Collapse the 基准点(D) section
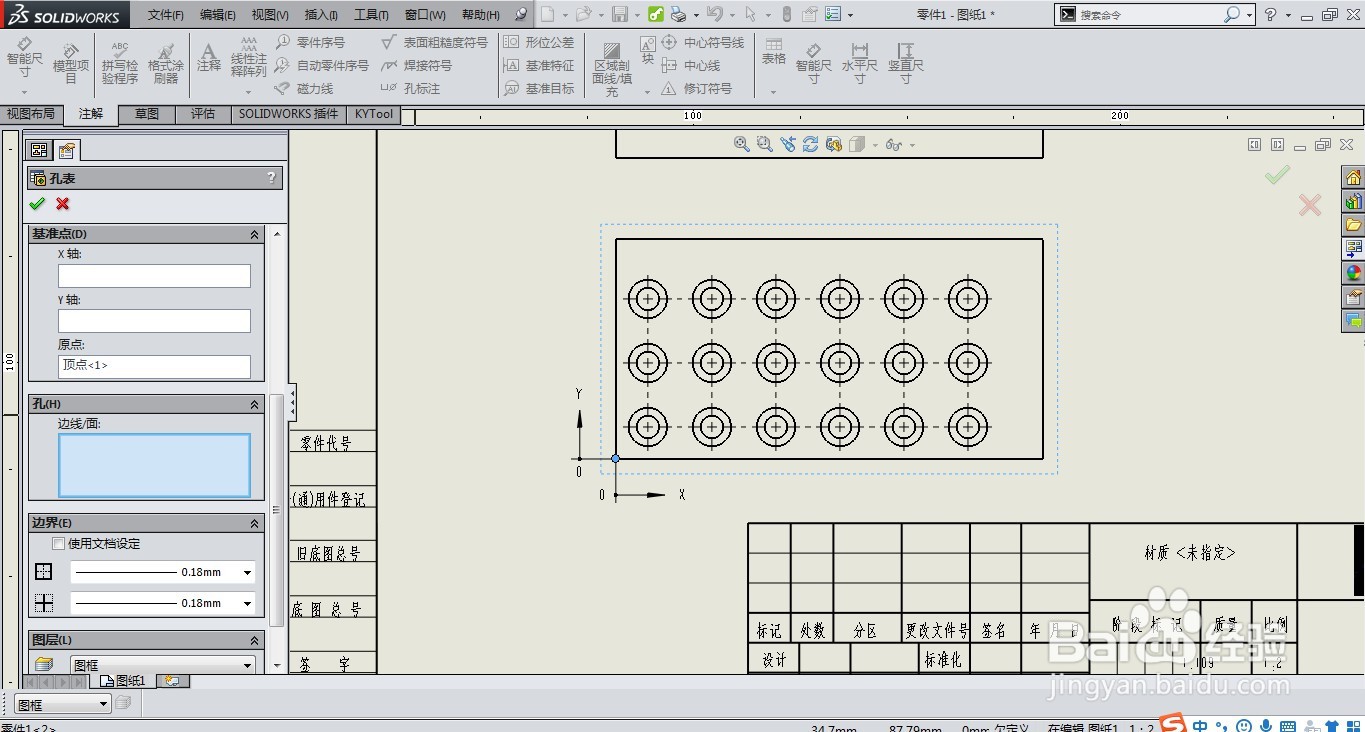 click(x=254, y=234)
